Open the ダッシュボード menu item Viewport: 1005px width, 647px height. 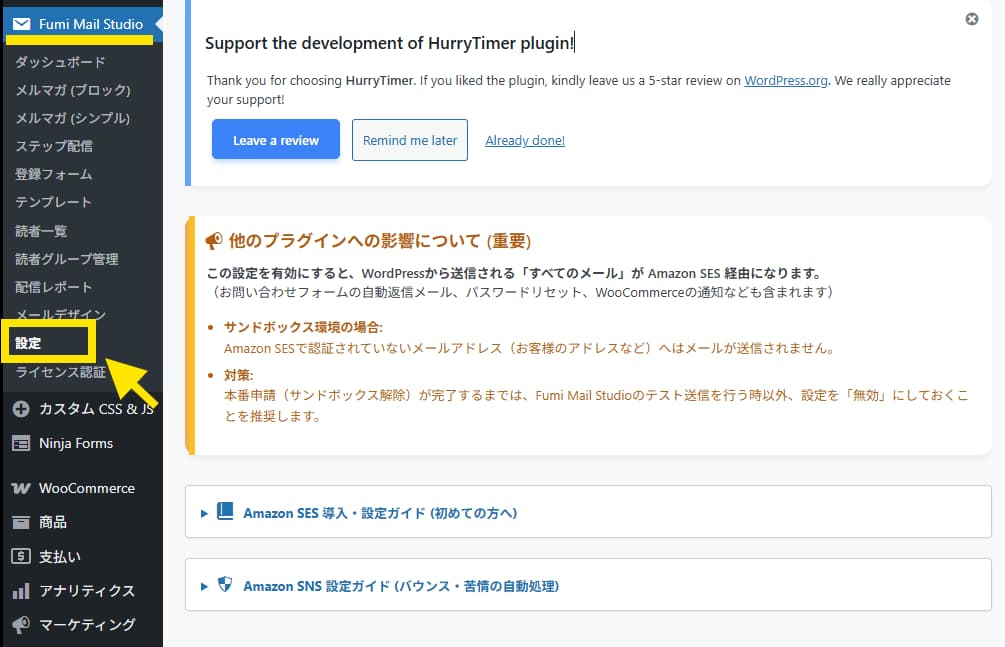pyautogui.click(x=60, y=62)
